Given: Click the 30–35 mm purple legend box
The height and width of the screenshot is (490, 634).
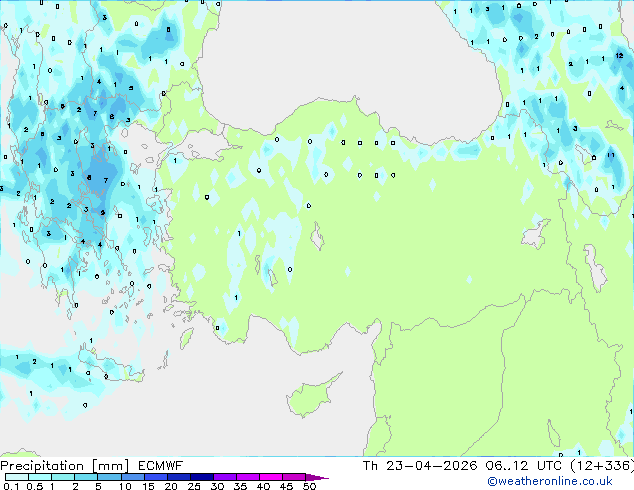Looking at the screenshot, I should click(x=224, y=477).
